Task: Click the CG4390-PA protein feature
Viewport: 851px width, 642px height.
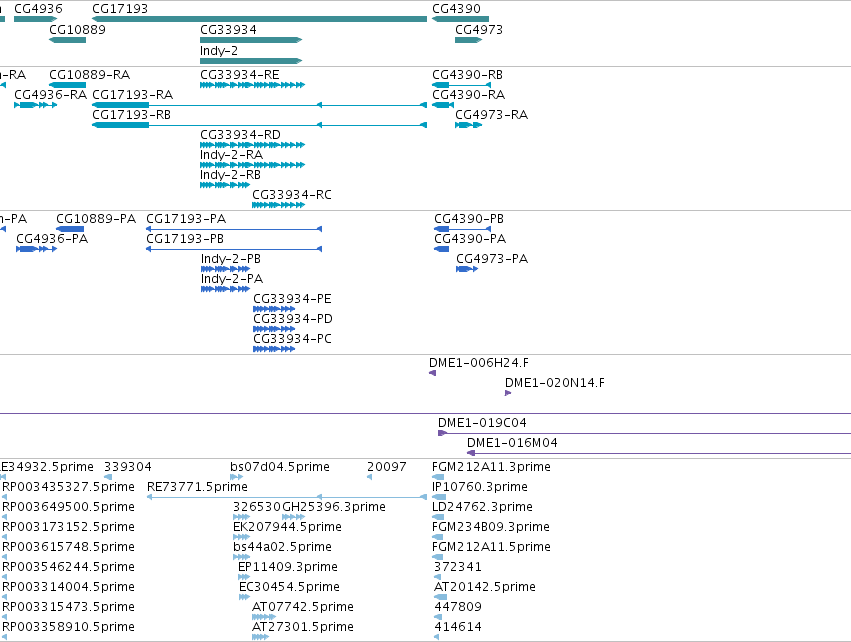Action: tap(441, 249)
